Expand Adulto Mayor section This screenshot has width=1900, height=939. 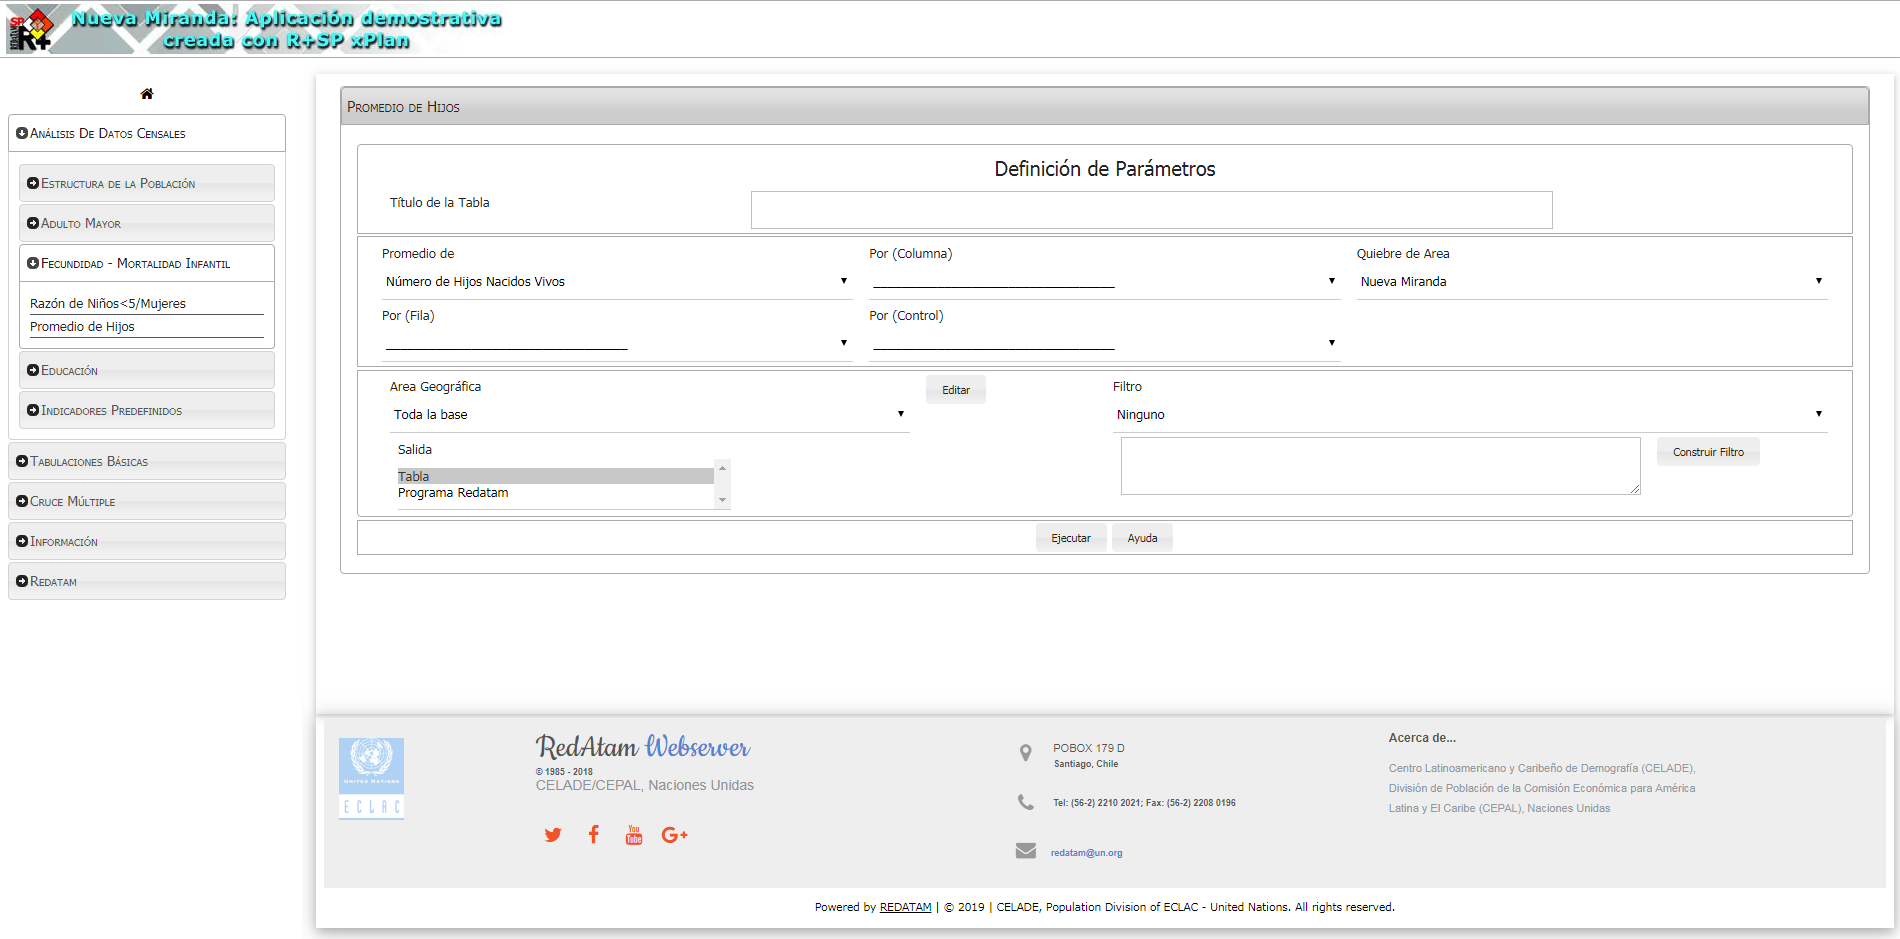147,223
